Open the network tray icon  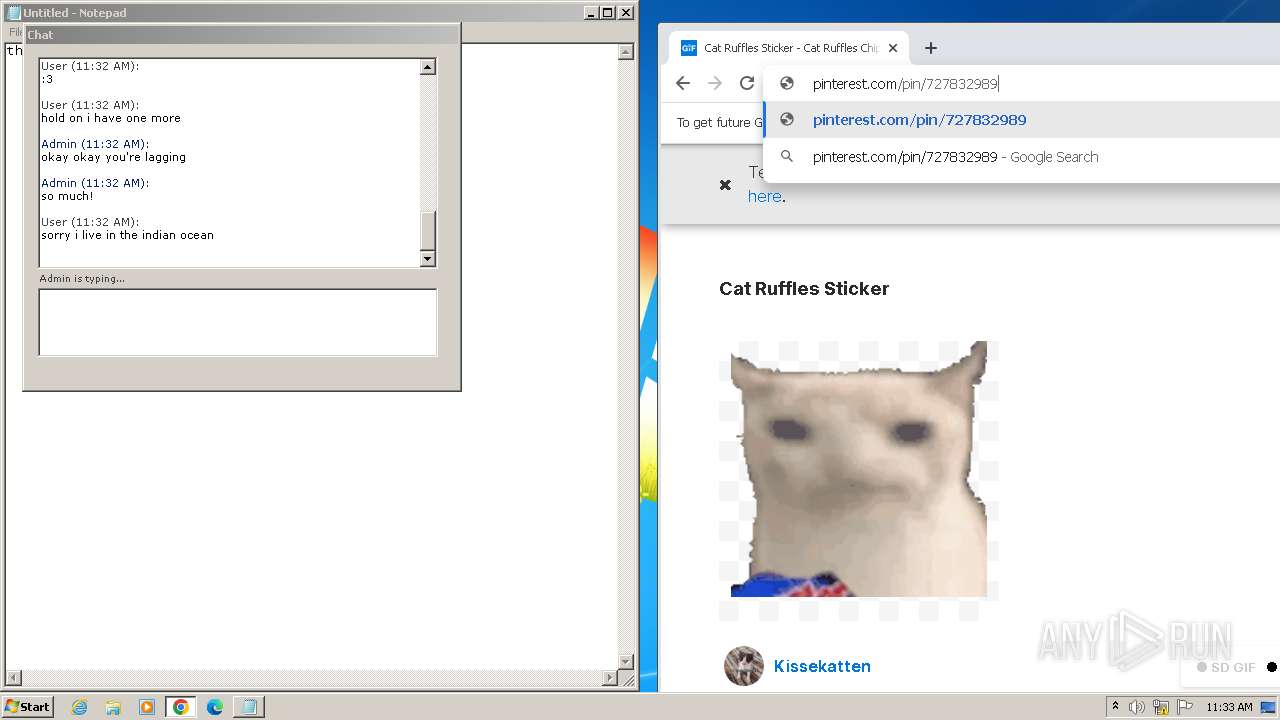(x=1161, y=707)
